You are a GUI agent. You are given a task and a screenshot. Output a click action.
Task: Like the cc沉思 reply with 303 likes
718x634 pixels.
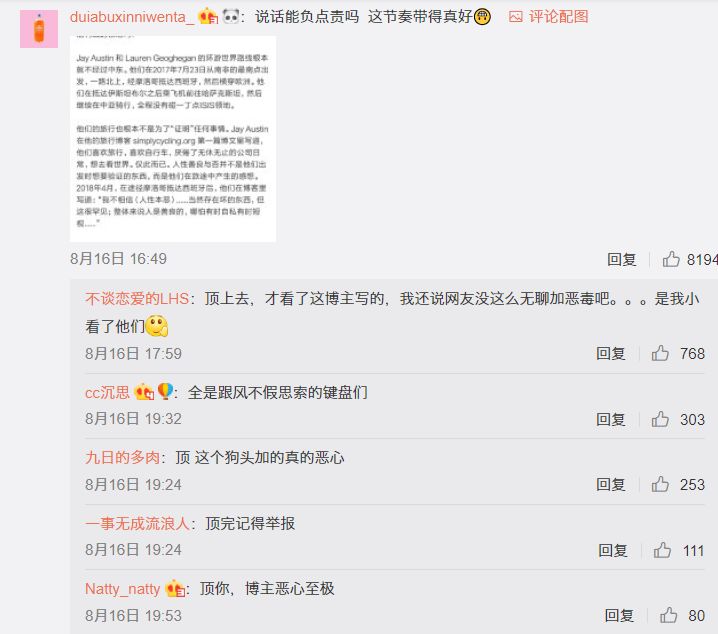(x=660, y=419)
